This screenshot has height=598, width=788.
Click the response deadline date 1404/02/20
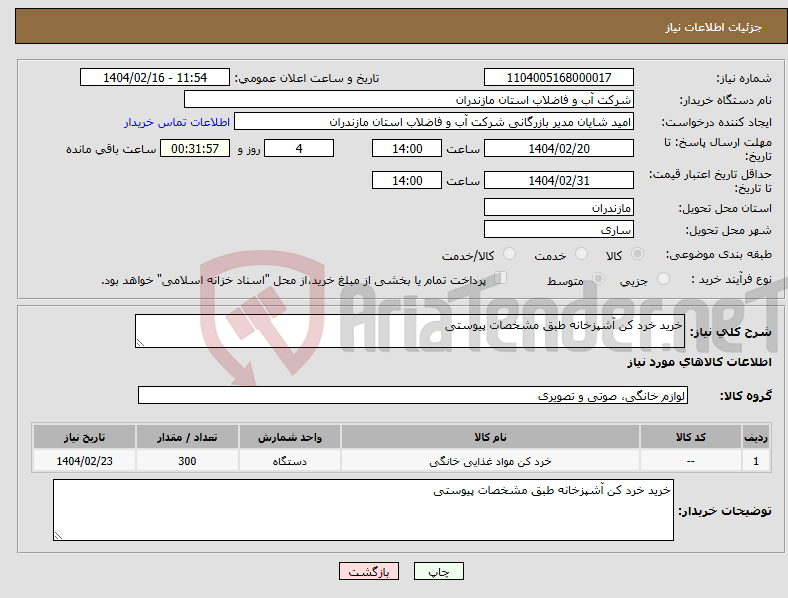pos(559,148)
